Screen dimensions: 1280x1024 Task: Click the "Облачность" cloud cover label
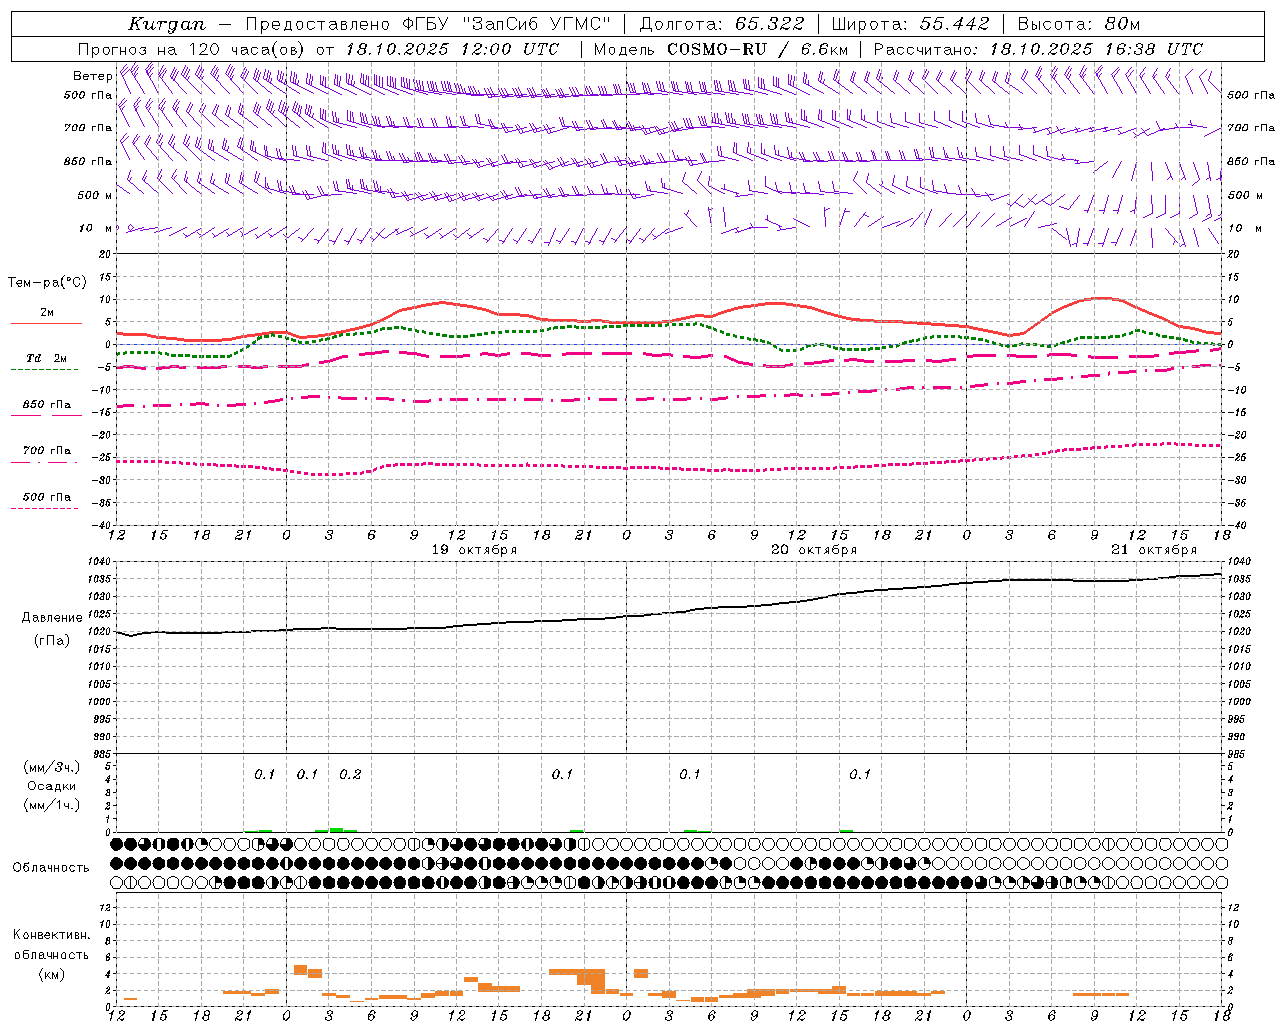click(x=51, y=868)
